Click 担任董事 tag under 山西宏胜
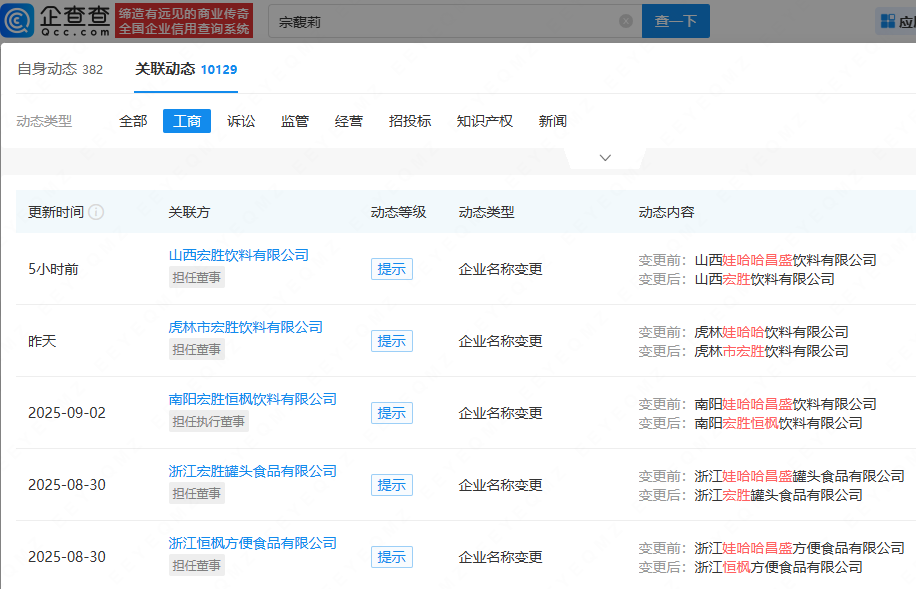Viewport: 916px width, 589px height. pyautogui.click(x=196, y=278)
